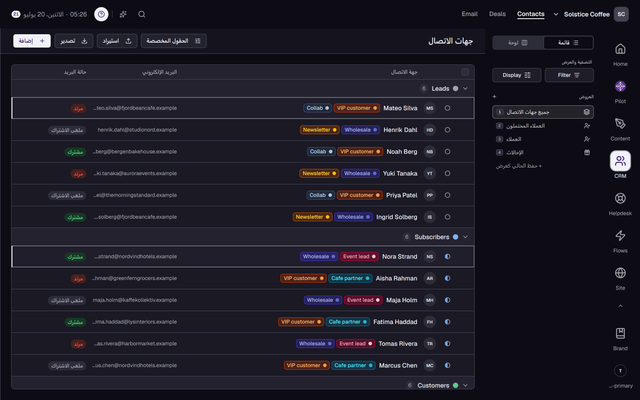The width and height of the screenshot is (640, 400).
Task: Select the Mateo Silva row radio circle
Action: coord(447,108)
